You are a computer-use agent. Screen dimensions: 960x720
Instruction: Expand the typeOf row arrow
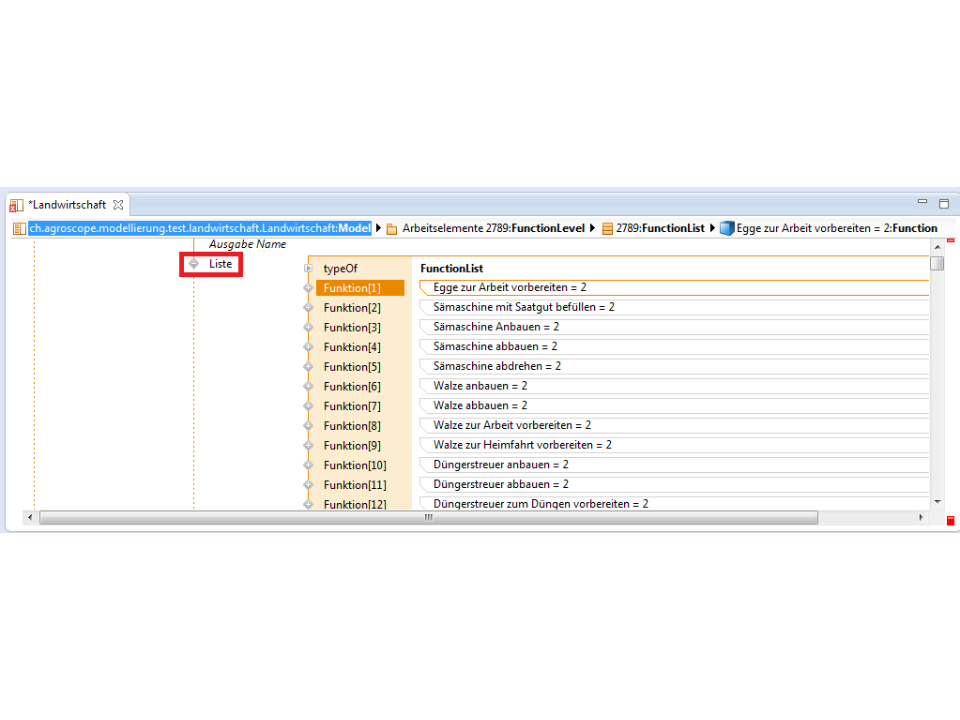click(308, 268)
